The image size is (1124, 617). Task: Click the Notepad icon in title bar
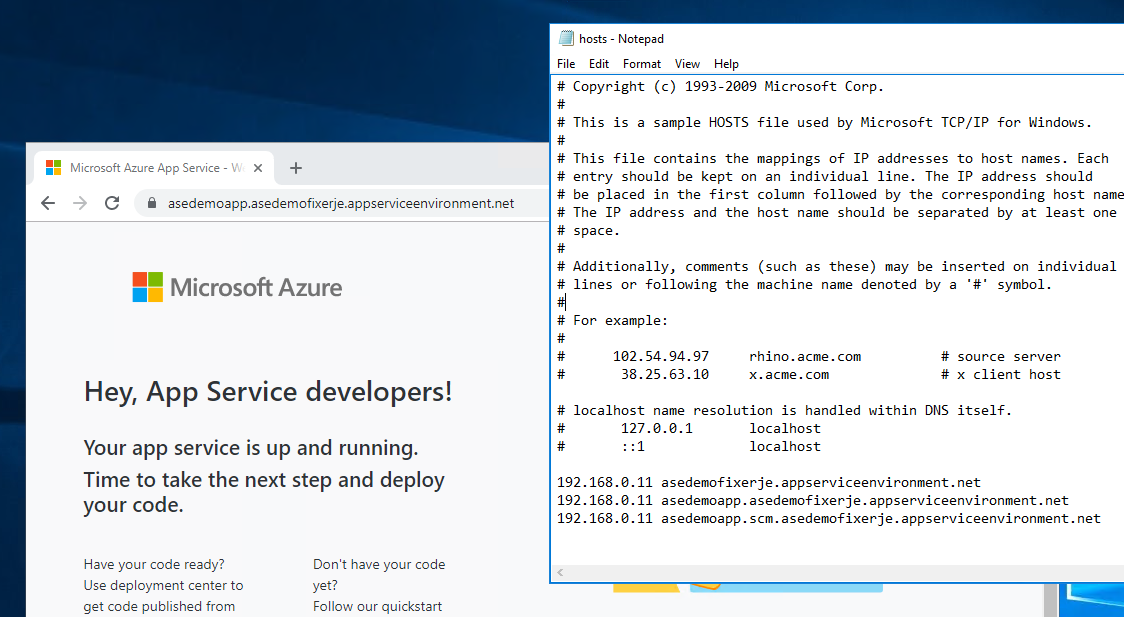point(566,39)
